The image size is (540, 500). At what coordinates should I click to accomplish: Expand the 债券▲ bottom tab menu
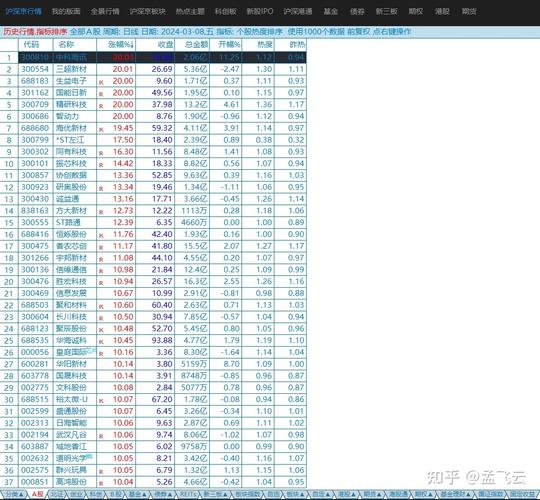pos(163,494)
